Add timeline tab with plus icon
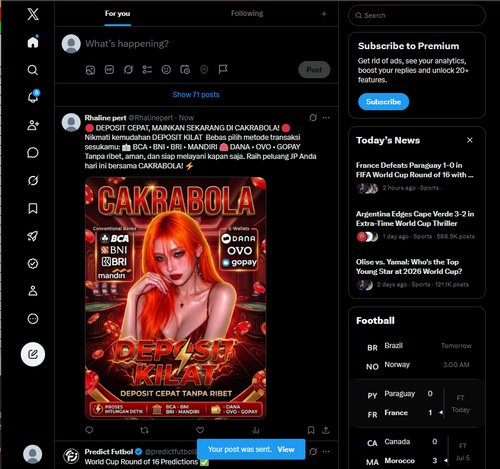 324,14
